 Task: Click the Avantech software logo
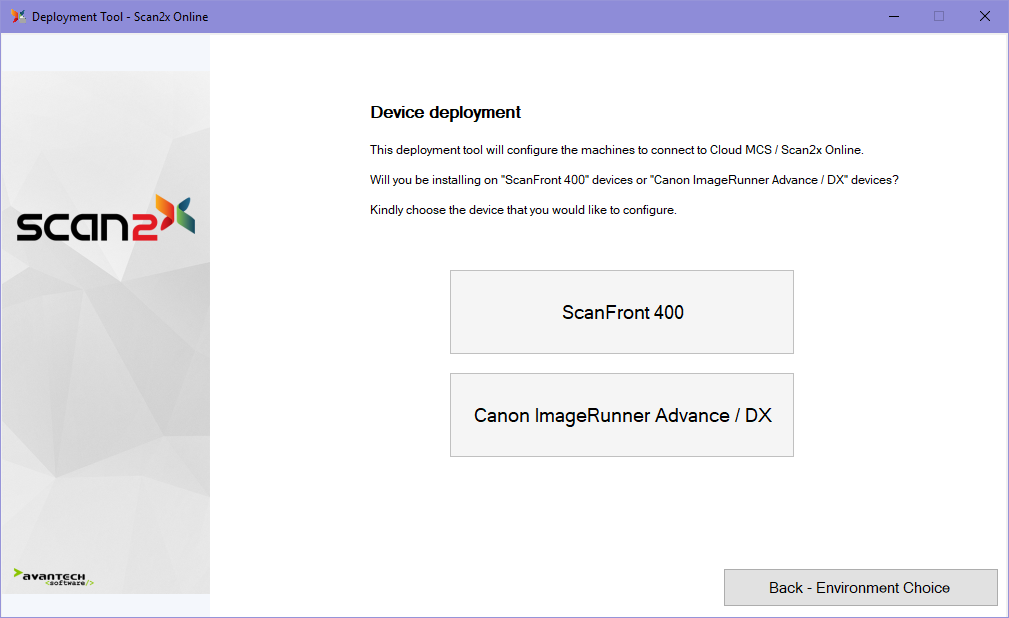coord(54,577)
